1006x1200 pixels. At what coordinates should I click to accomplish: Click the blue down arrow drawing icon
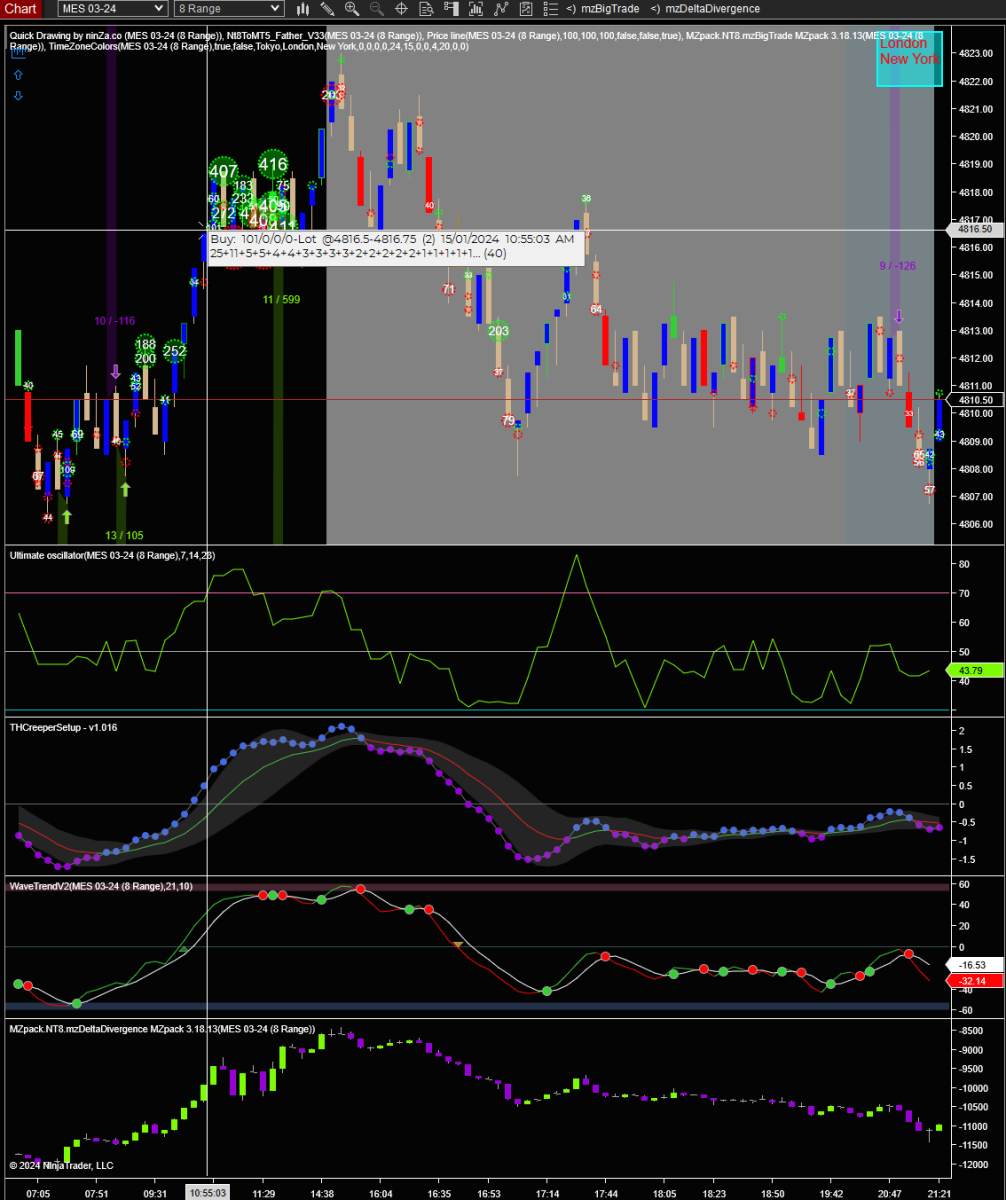(x=18, y=96)
